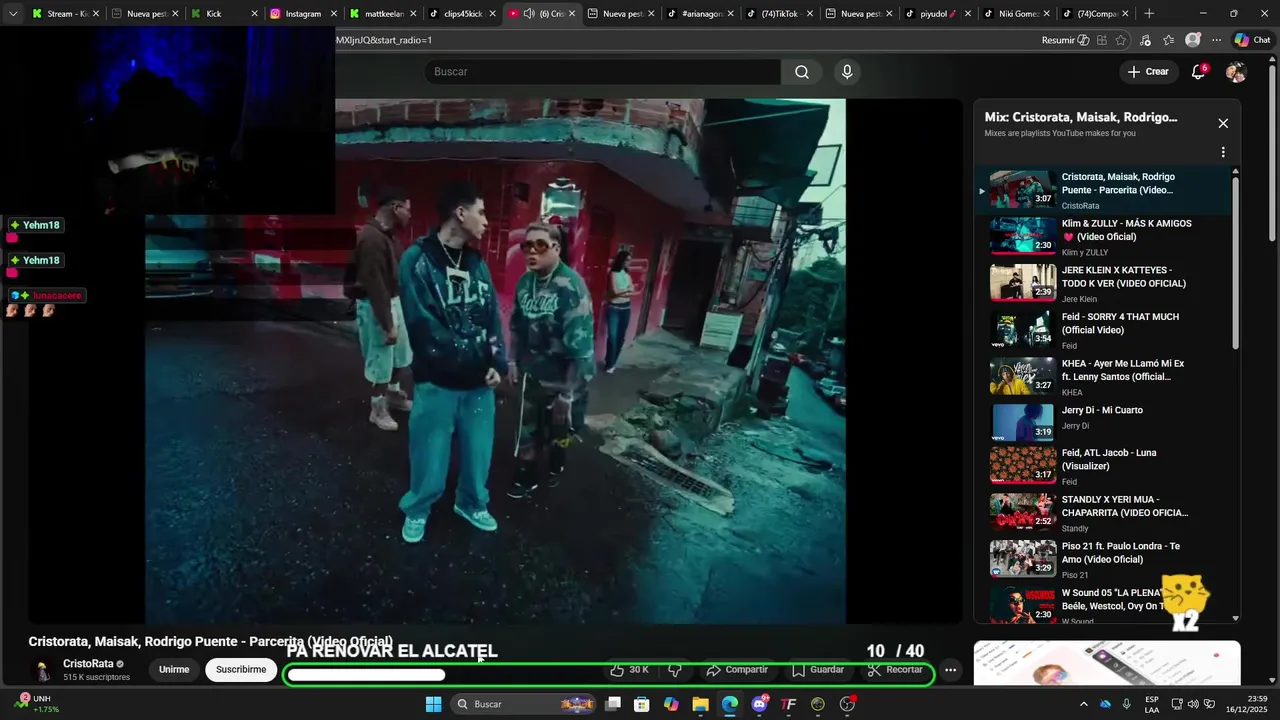Switch to mattkeelan Kick tab
The width and height of the screenshot is (1280, 720).
(383, 14)
